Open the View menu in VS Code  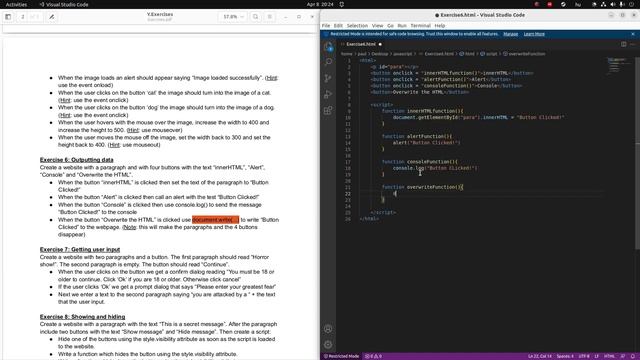point(377,26)
